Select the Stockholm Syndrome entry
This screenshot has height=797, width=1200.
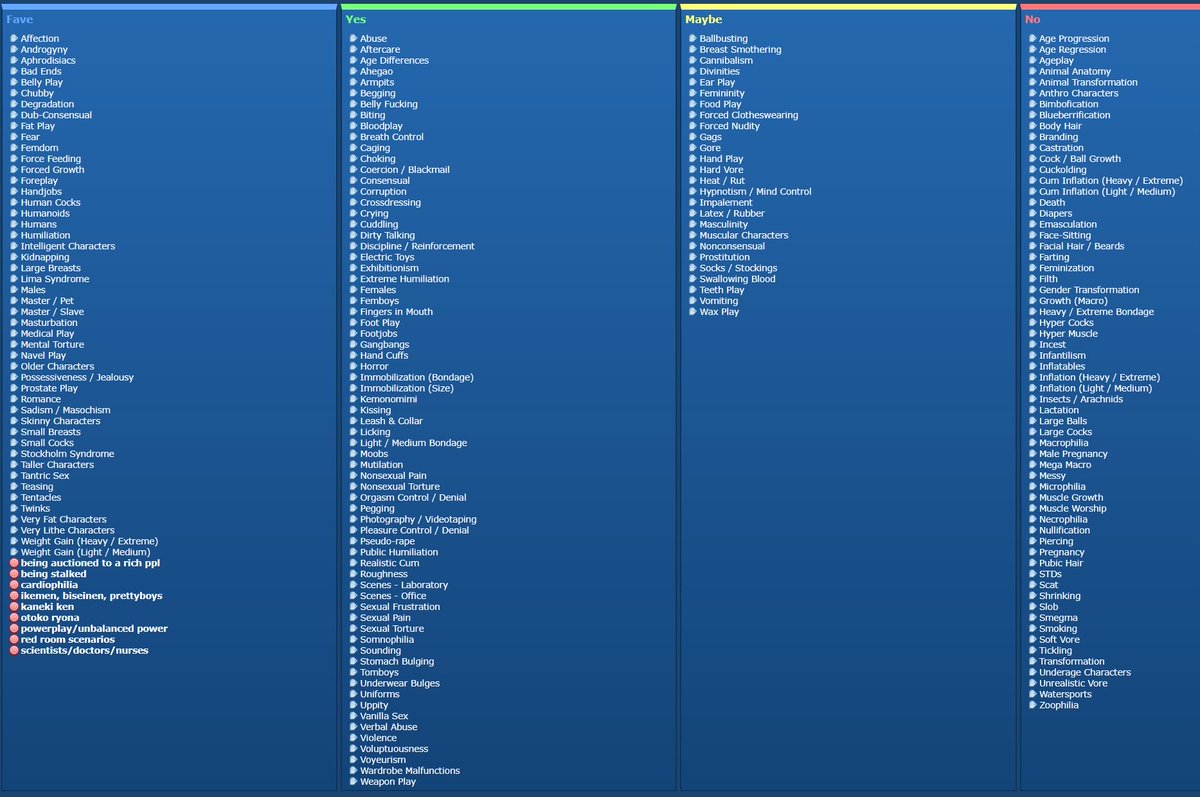pyautogui.click(x=67, y=454)
